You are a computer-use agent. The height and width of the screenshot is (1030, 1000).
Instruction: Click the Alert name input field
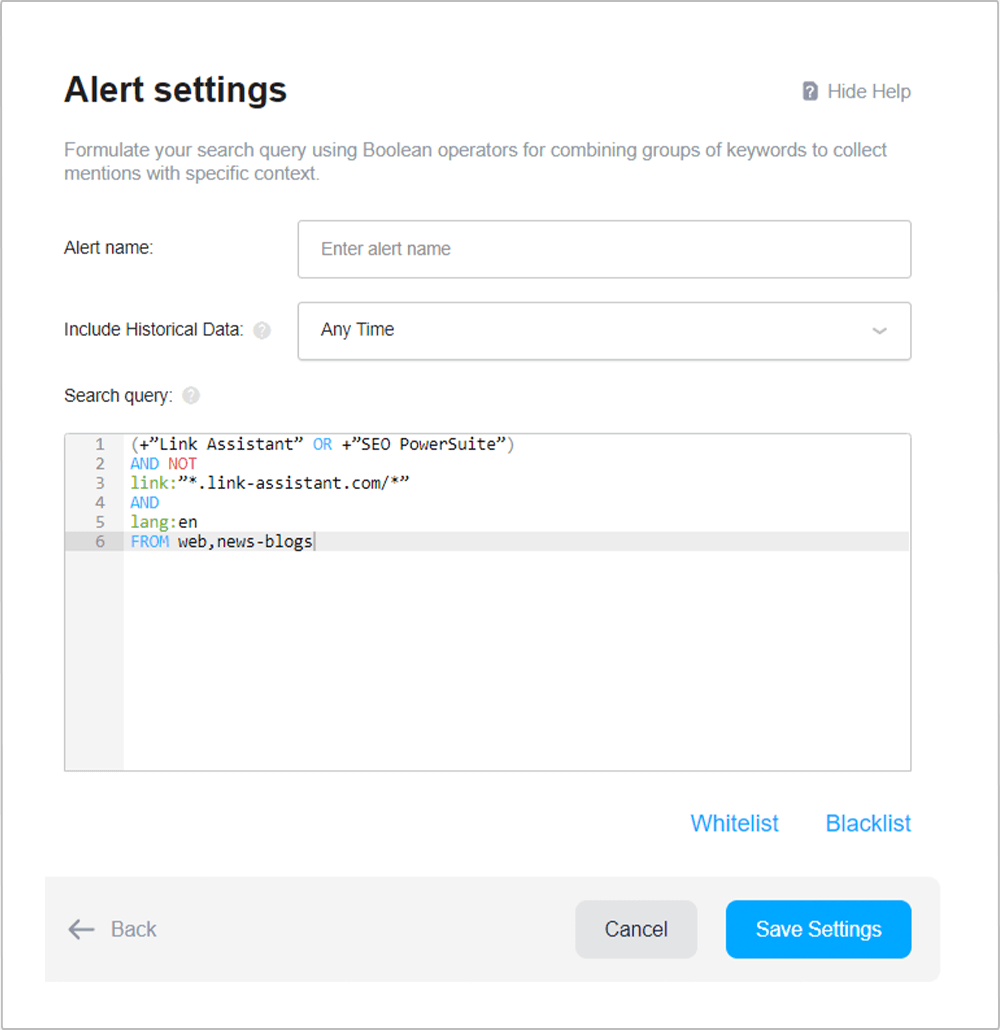coord(604,249)
